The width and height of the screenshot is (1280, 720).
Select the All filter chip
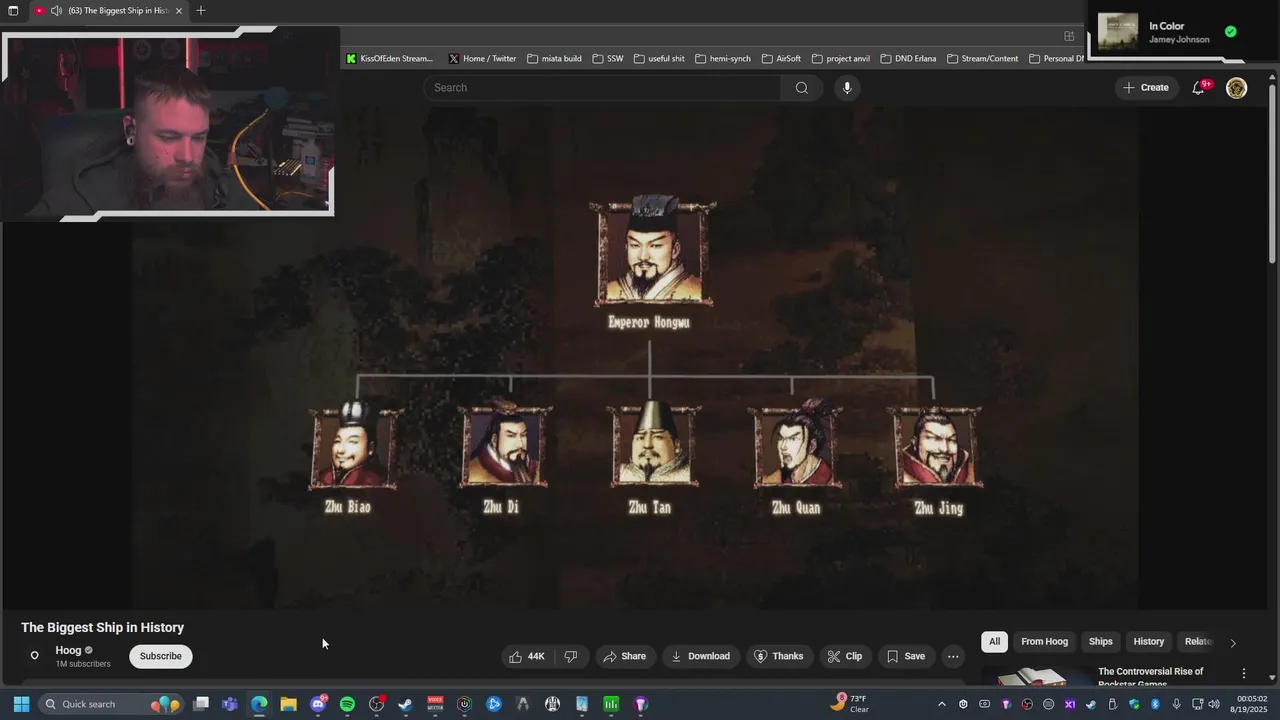click(994, 642)
